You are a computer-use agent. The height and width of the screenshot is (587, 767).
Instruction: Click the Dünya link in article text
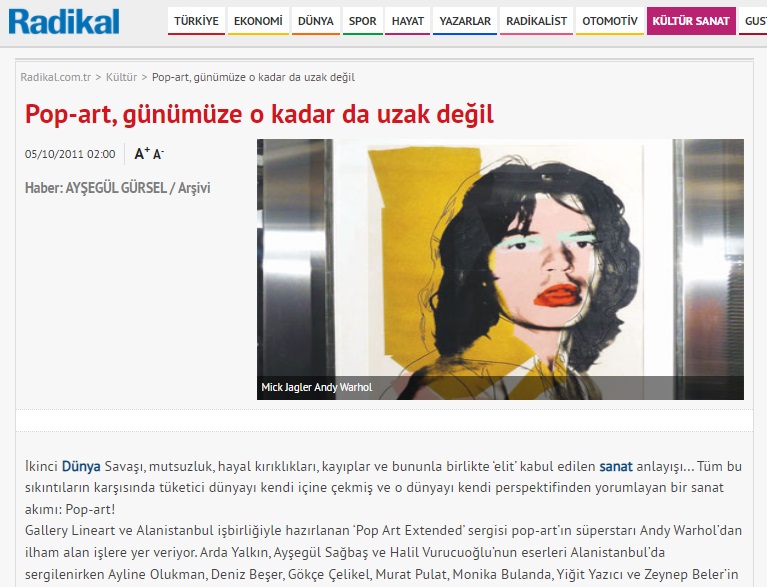[x=81, y=466]
